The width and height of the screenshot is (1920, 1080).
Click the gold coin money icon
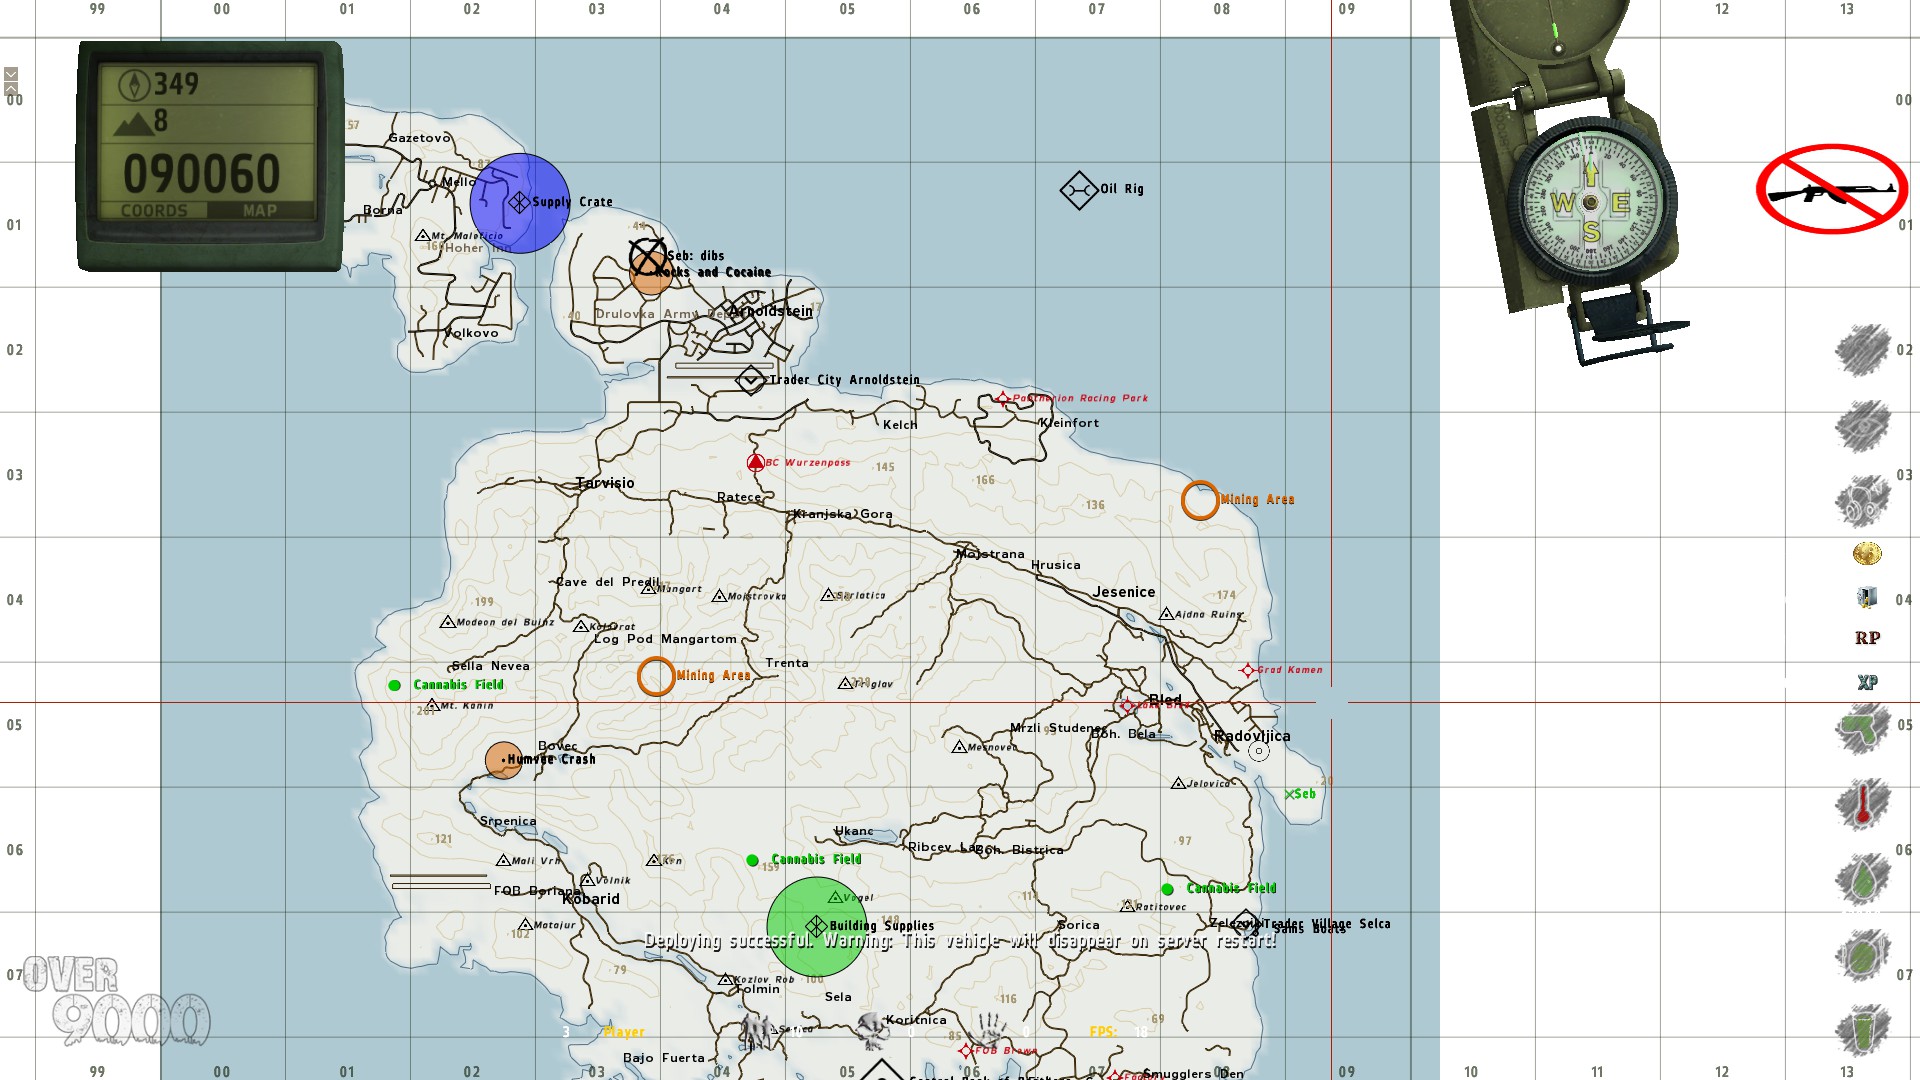1867,553
